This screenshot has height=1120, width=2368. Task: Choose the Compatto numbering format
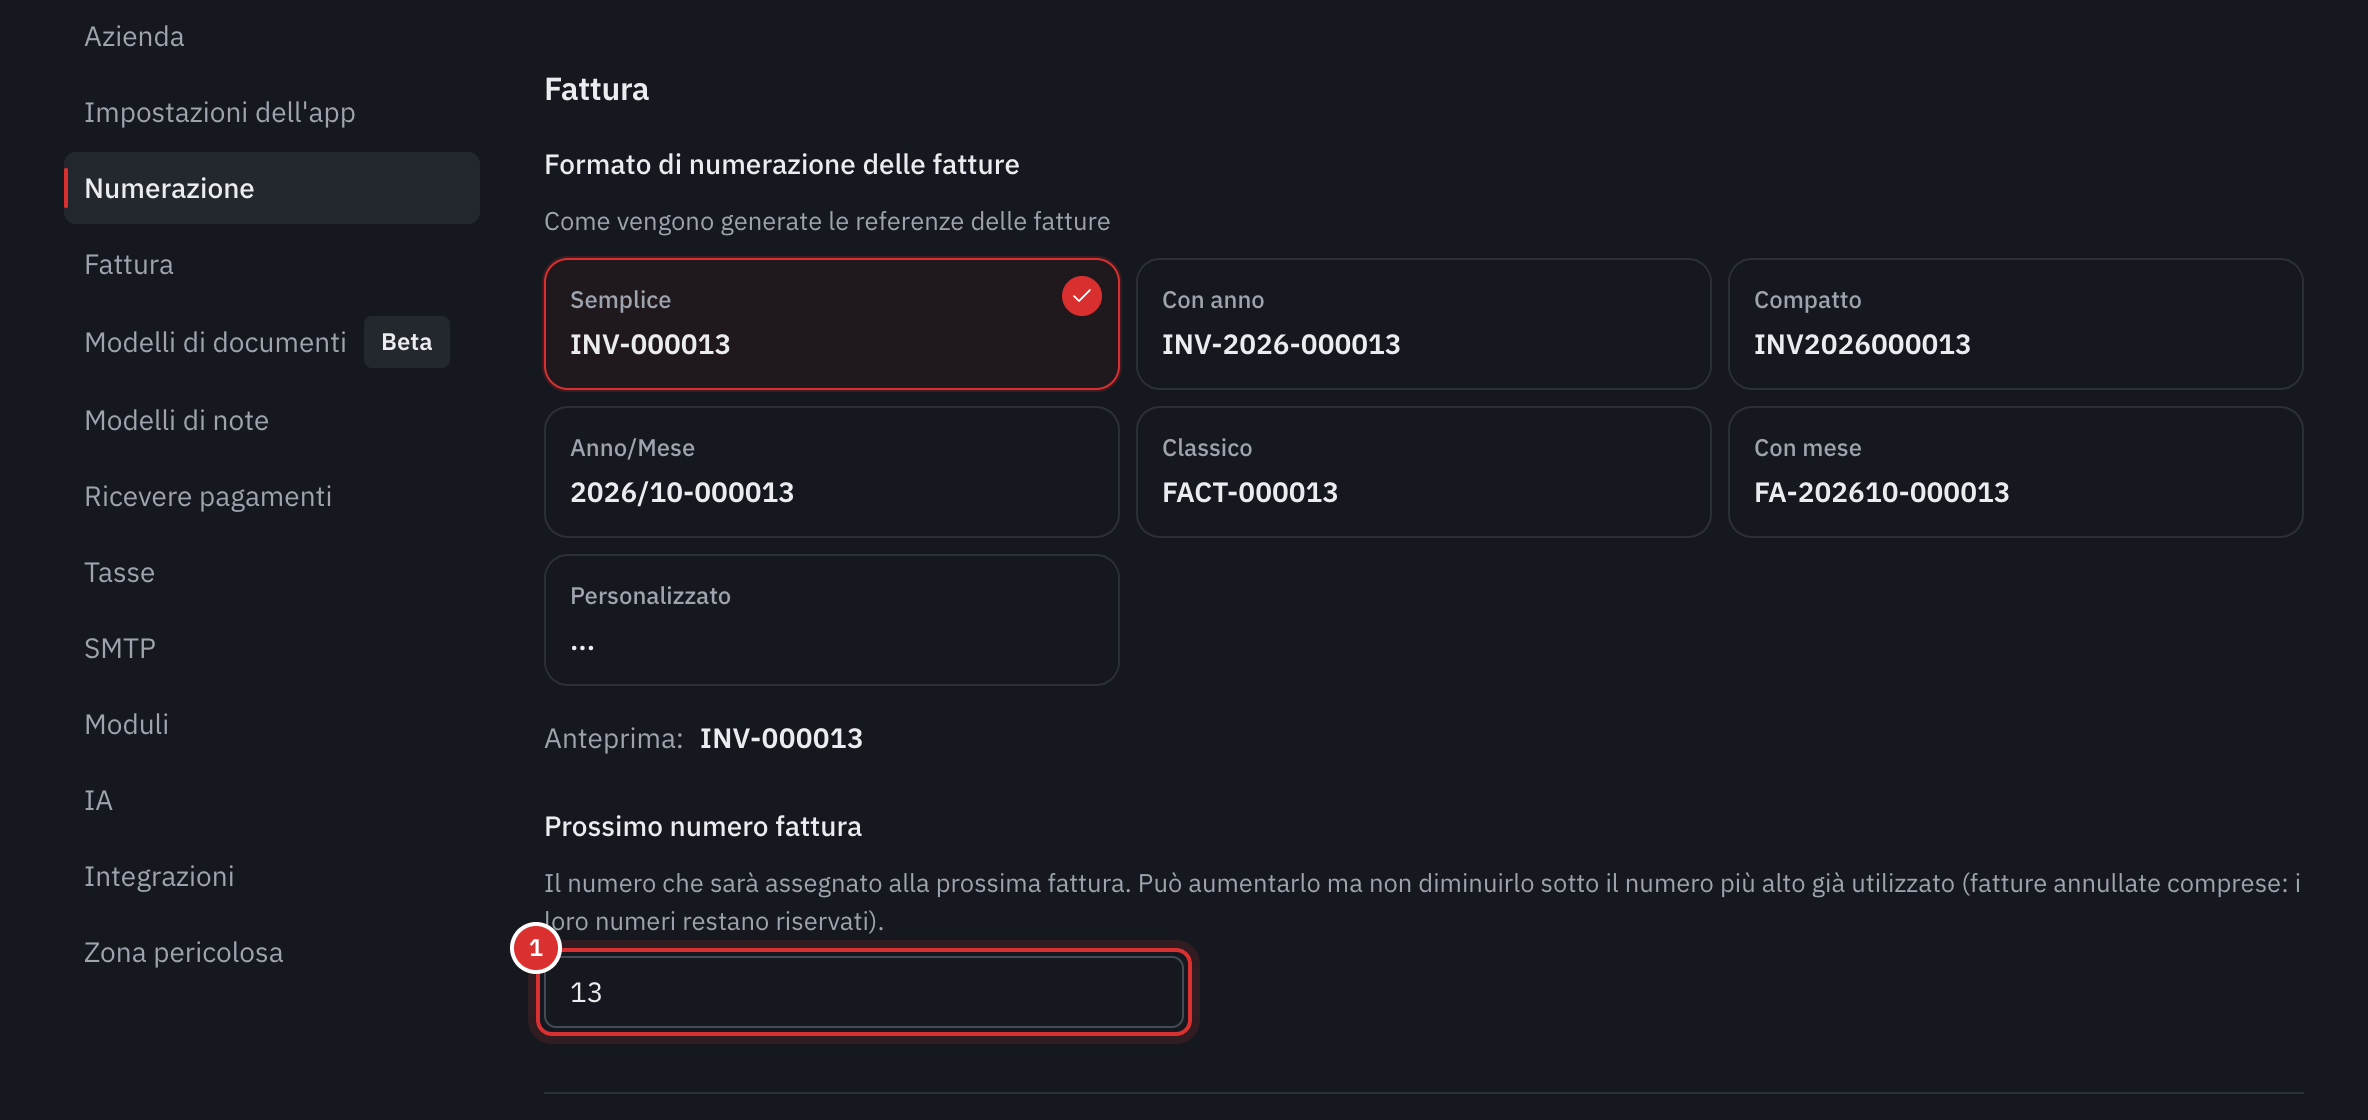point(2015,324)
